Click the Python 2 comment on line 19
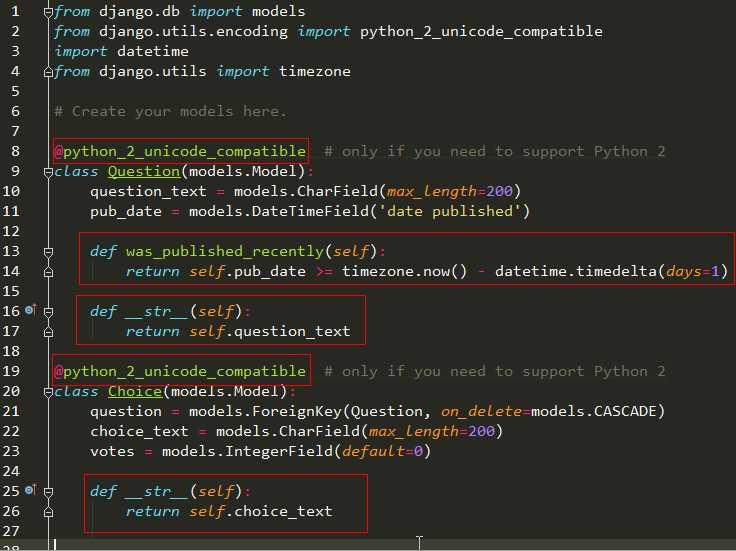The image size is (736, 551). [x=495, y=371]
